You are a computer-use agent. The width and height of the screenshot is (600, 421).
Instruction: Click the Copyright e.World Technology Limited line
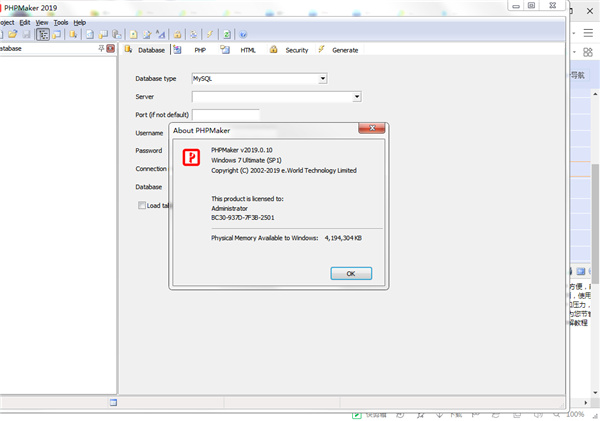point(284,170)
